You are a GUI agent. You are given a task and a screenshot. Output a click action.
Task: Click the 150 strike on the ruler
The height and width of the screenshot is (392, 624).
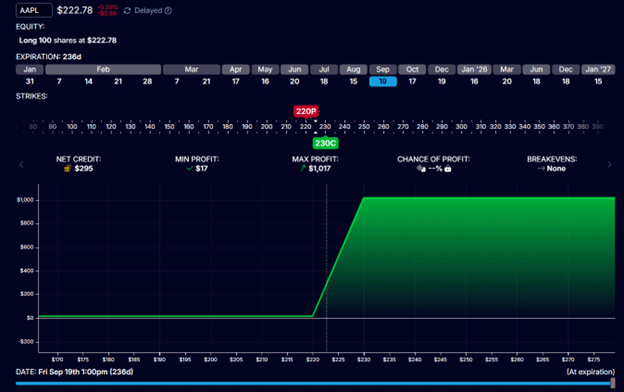coord(169,127)
